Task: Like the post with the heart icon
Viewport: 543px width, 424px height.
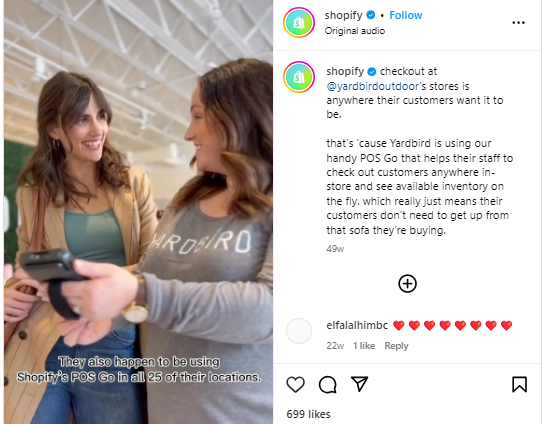Action: tap(295, 384)
